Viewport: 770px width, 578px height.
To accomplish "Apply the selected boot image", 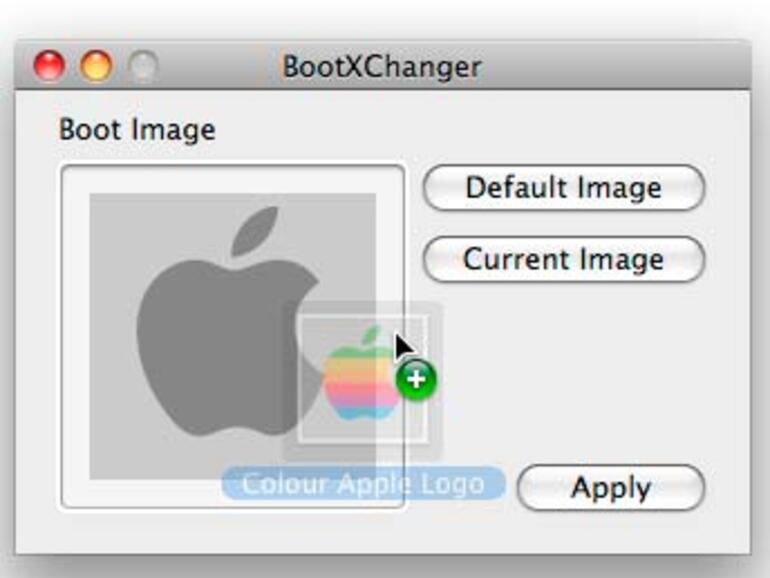I will point(610,488).
